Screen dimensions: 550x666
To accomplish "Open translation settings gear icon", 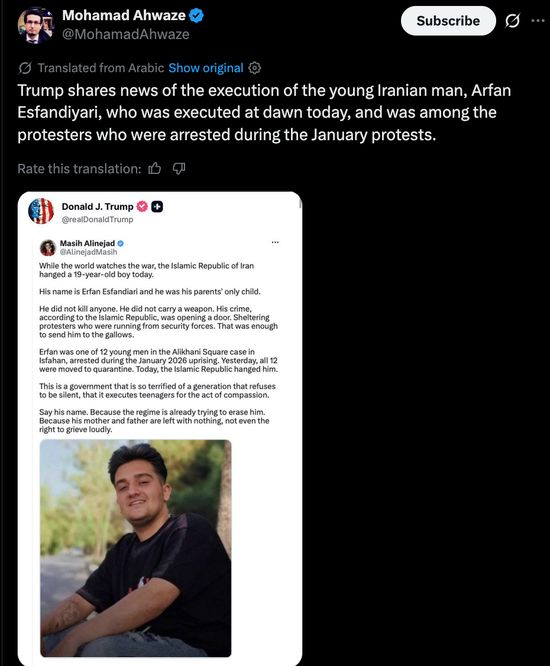I will pos(254,68).
